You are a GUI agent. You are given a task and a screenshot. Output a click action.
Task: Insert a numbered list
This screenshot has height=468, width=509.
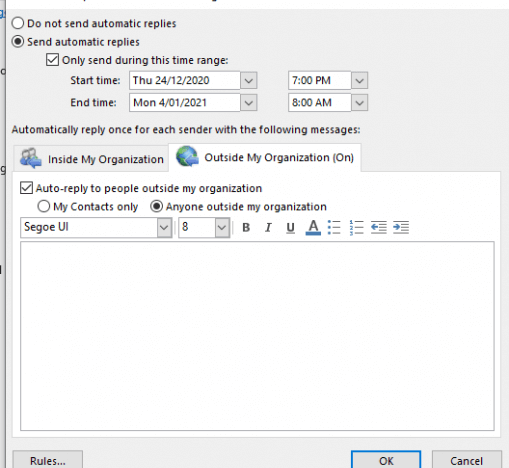click(x=356, y=227)
